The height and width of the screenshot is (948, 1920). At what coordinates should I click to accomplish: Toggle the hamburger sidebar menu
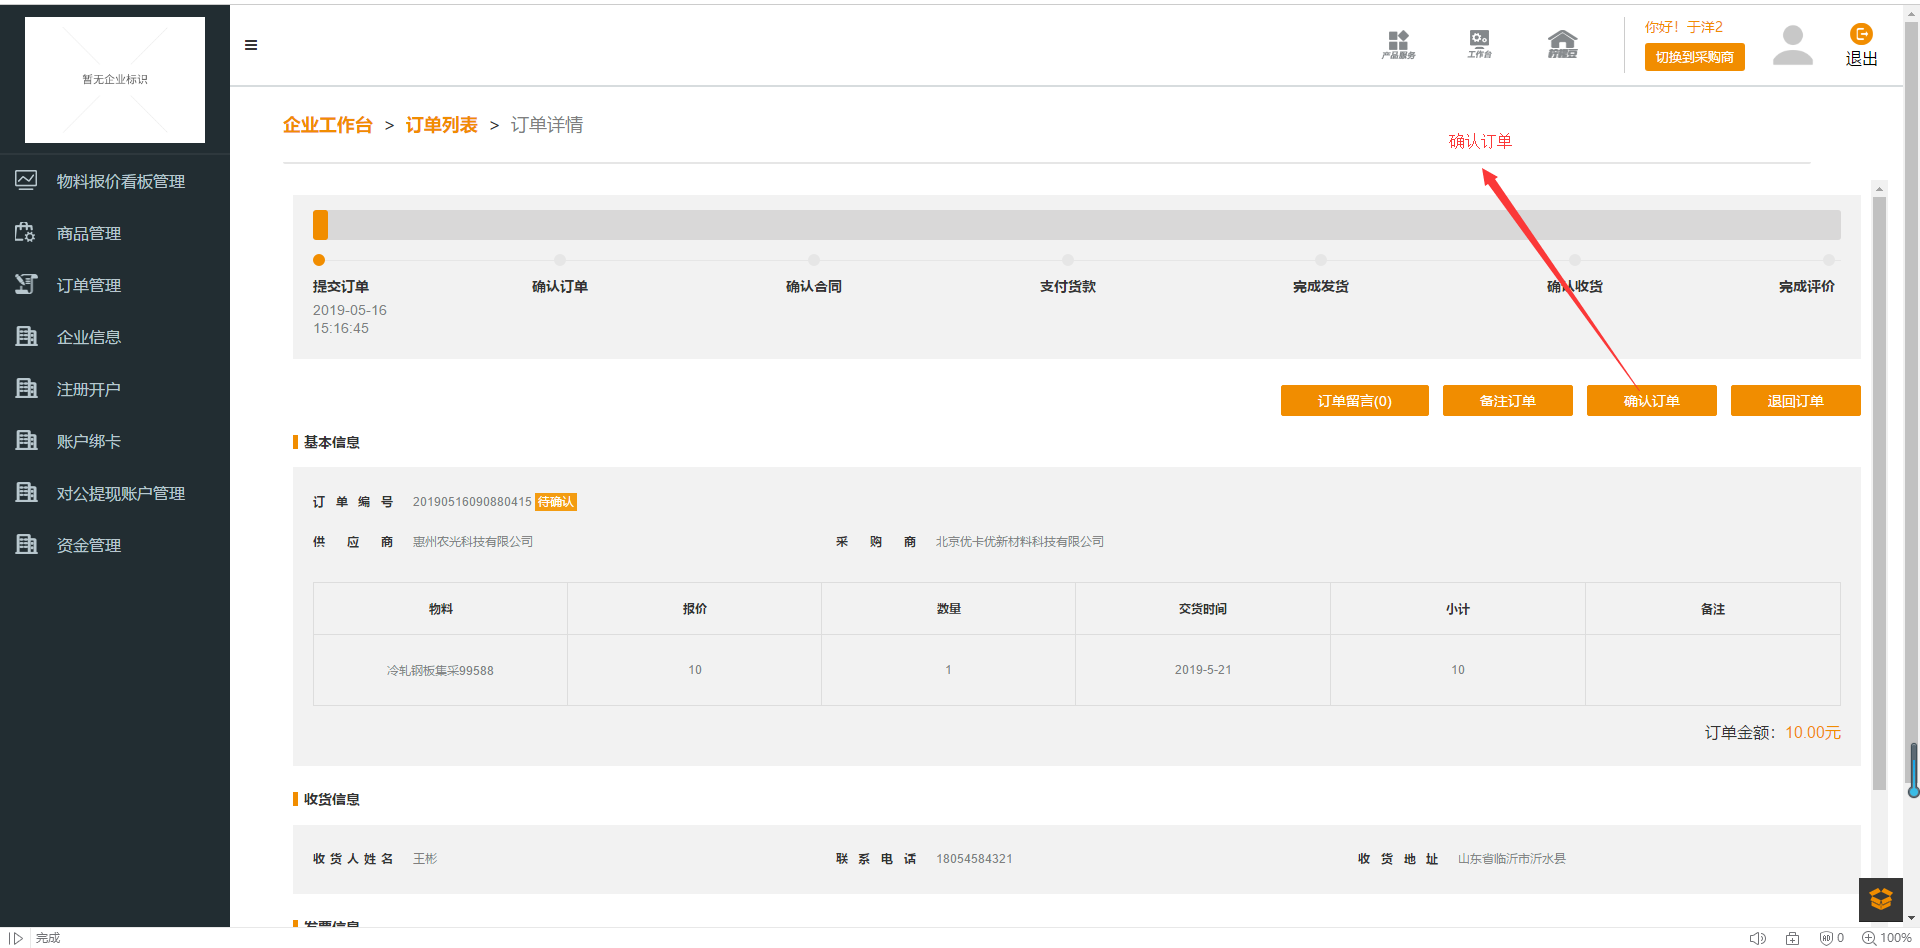(x=251, y=45)
